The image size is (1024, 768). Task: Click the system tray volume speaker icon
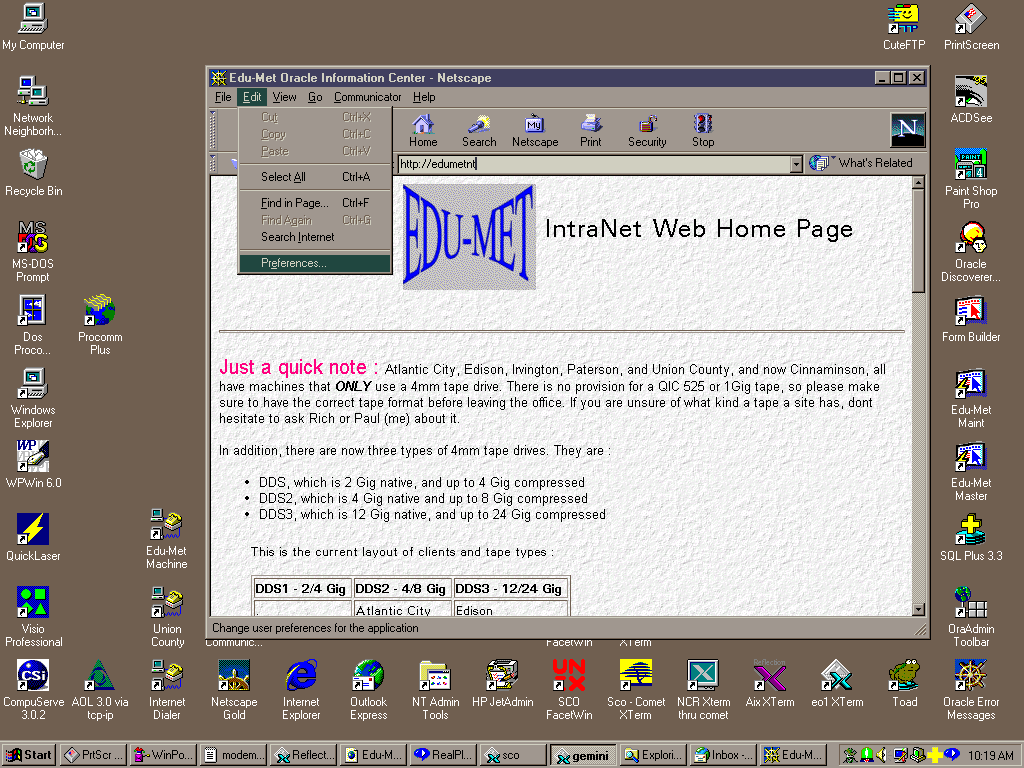click(882, 756)
